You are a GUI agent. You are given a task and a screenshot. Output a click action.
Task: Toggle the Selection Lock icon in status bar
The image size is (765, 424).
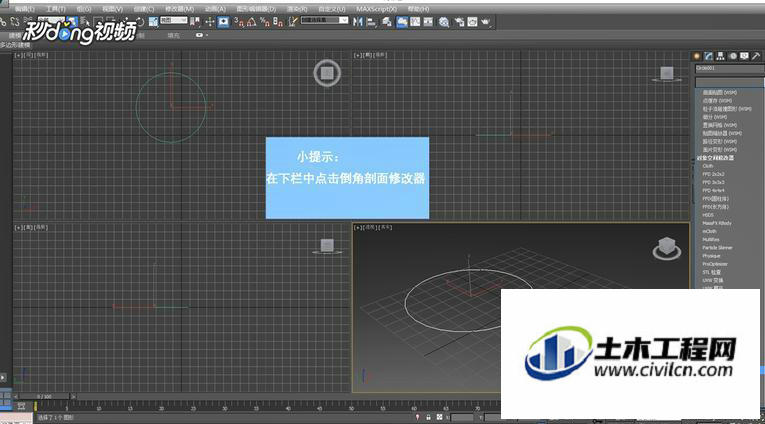[x=428, y=417]
